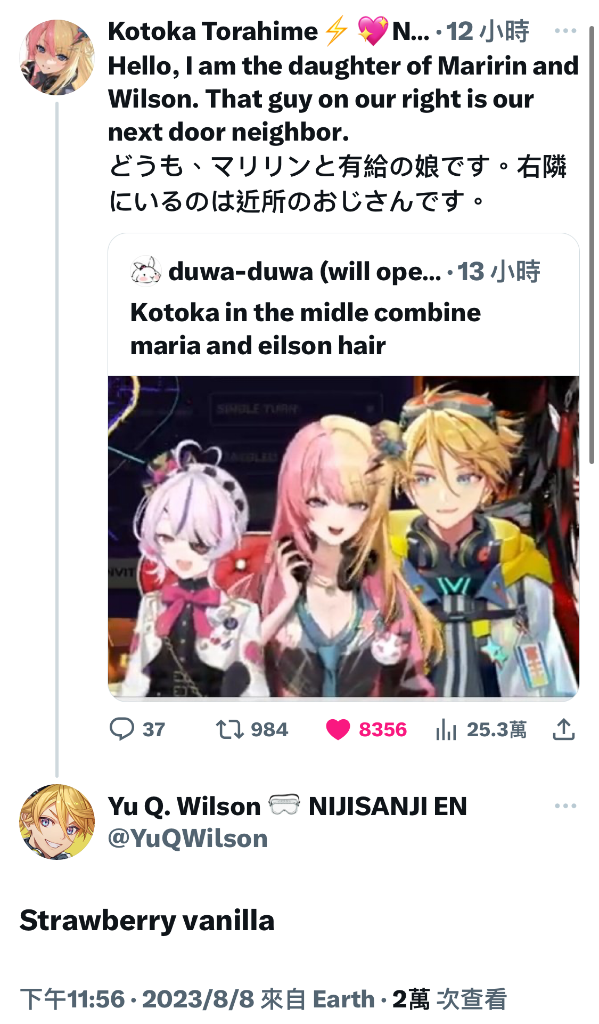The width and height of the screenshot is (599, 1024).
Task: Open more options for Yu Q. Wilson's reply
Action: point(565,806)
